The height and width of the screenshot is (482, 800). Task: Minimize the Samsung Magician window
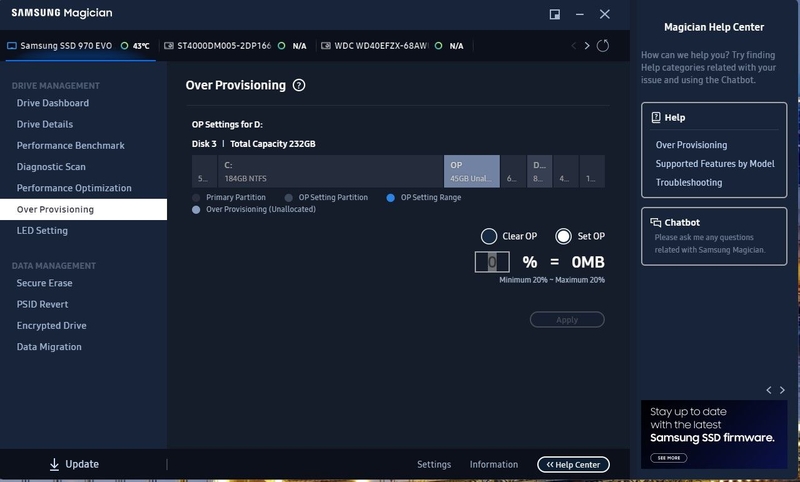(580, 14)
